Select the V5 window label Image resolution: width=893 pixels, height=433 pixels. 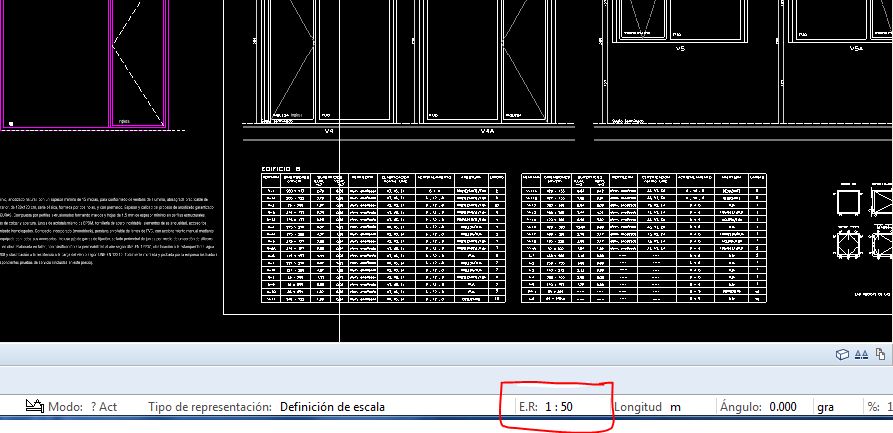point(680,49)
